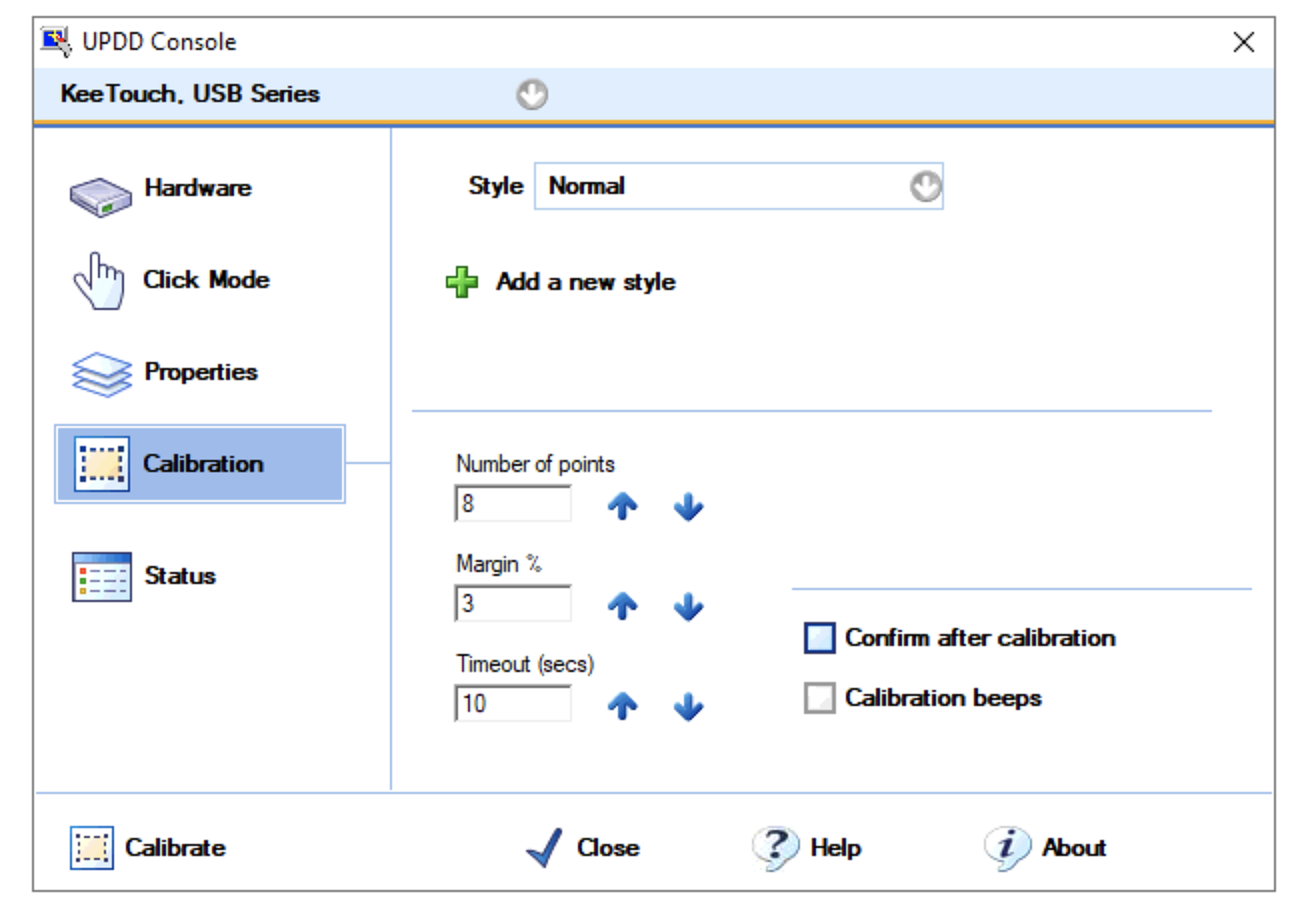This screenshot has width=1302, height=910.
Task: Switch to the Calibration section
Action: 200,464
